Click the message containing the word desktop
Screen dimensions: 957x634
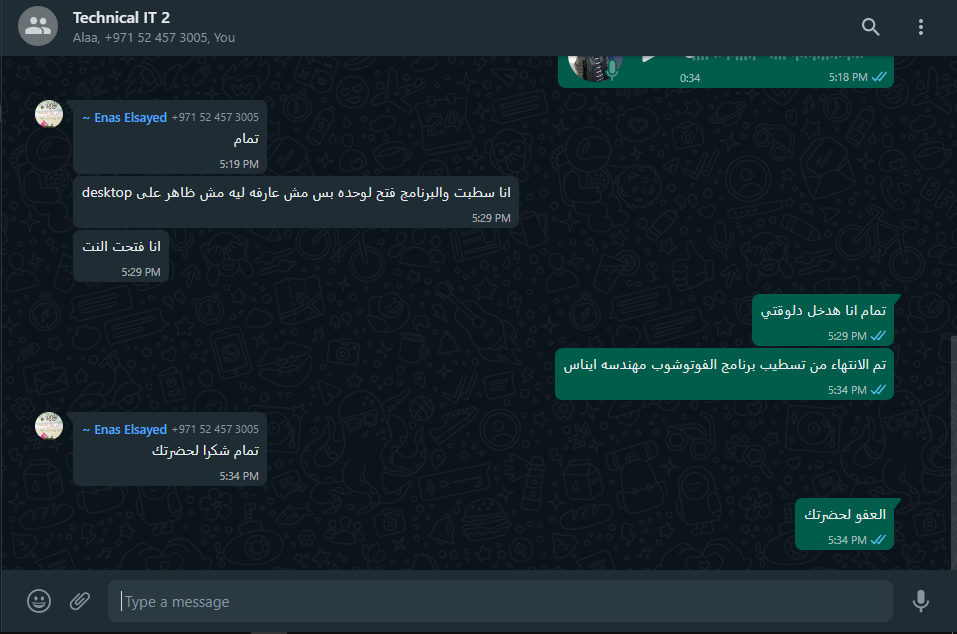coord(296,202)
